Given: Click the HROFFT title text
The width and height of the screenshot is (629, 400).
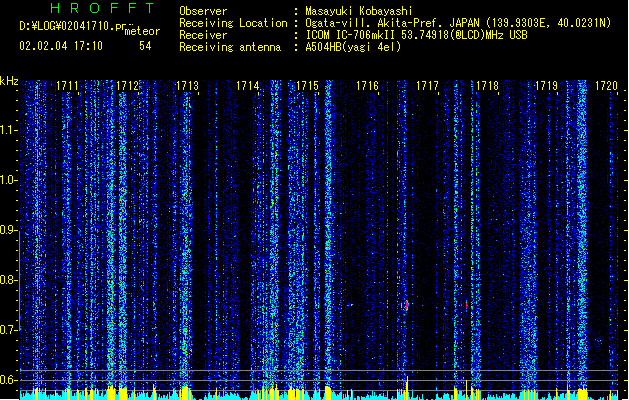Looking at the screenshot, I should [102, 8].
